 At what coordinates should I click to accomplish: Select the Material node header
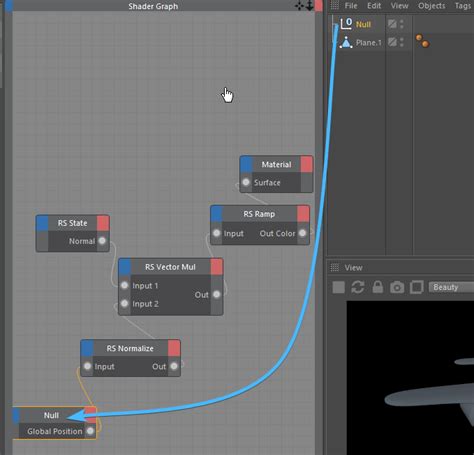point(276,164)
